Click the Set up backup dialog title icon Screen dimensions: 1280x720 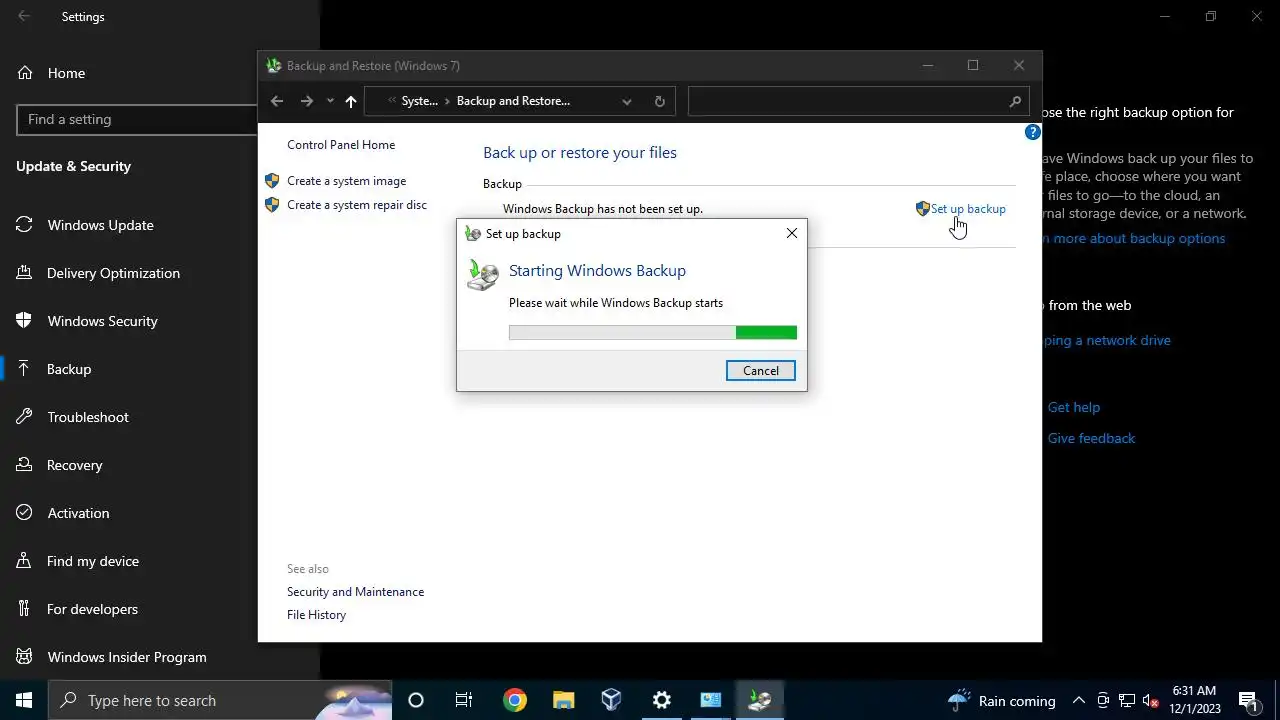[473, 234]
